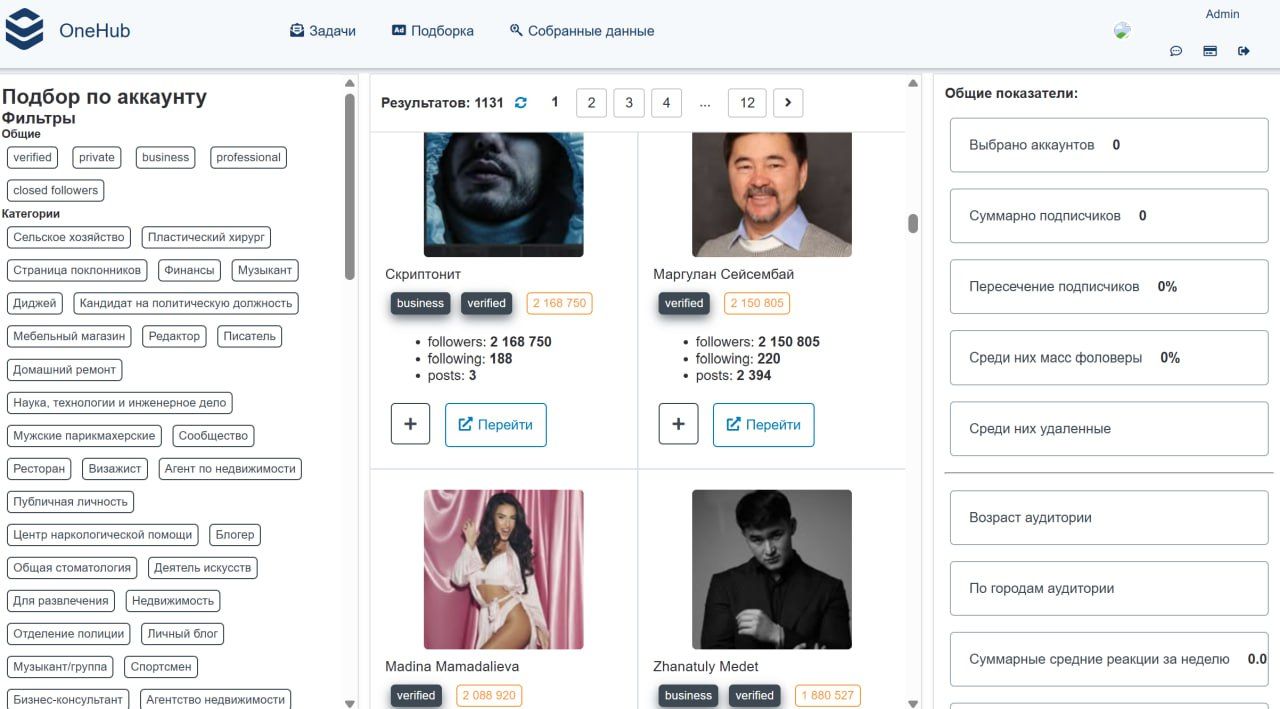Open the chat messages icon
This screenshot has height=709, width=1280.
click(1176, 51)
